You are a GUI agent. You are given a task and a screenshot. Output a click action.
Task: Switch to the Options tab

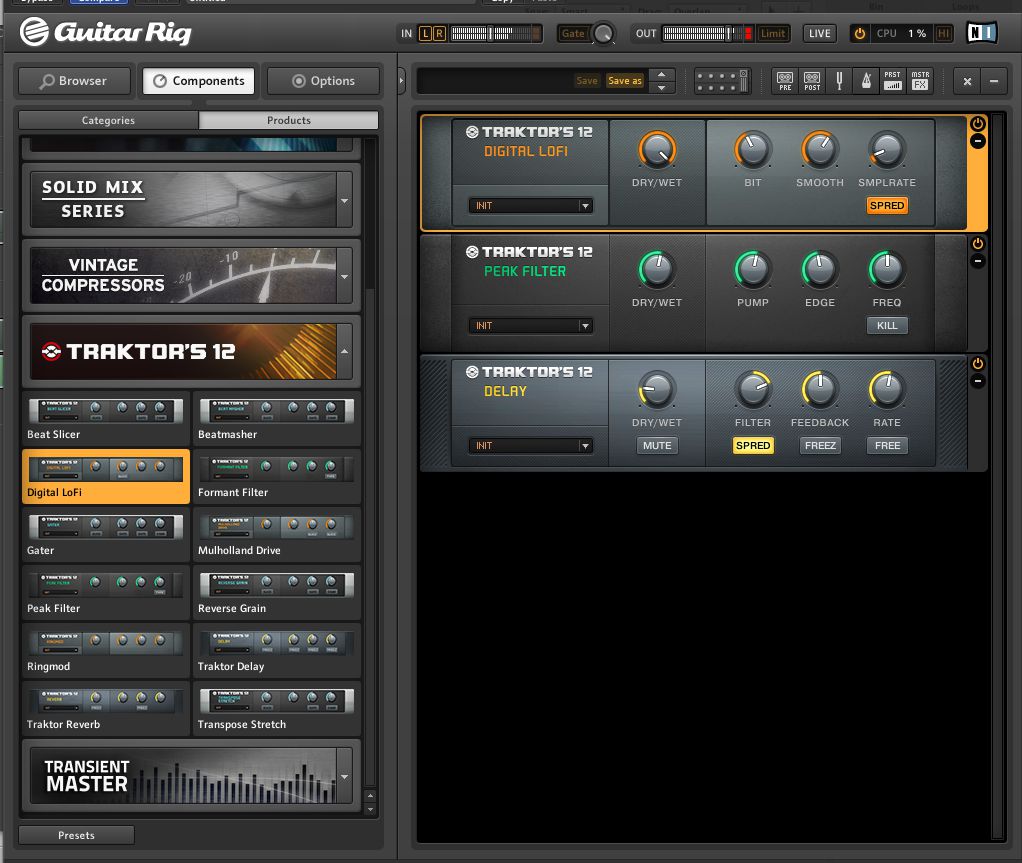click(x=323, y=81)
